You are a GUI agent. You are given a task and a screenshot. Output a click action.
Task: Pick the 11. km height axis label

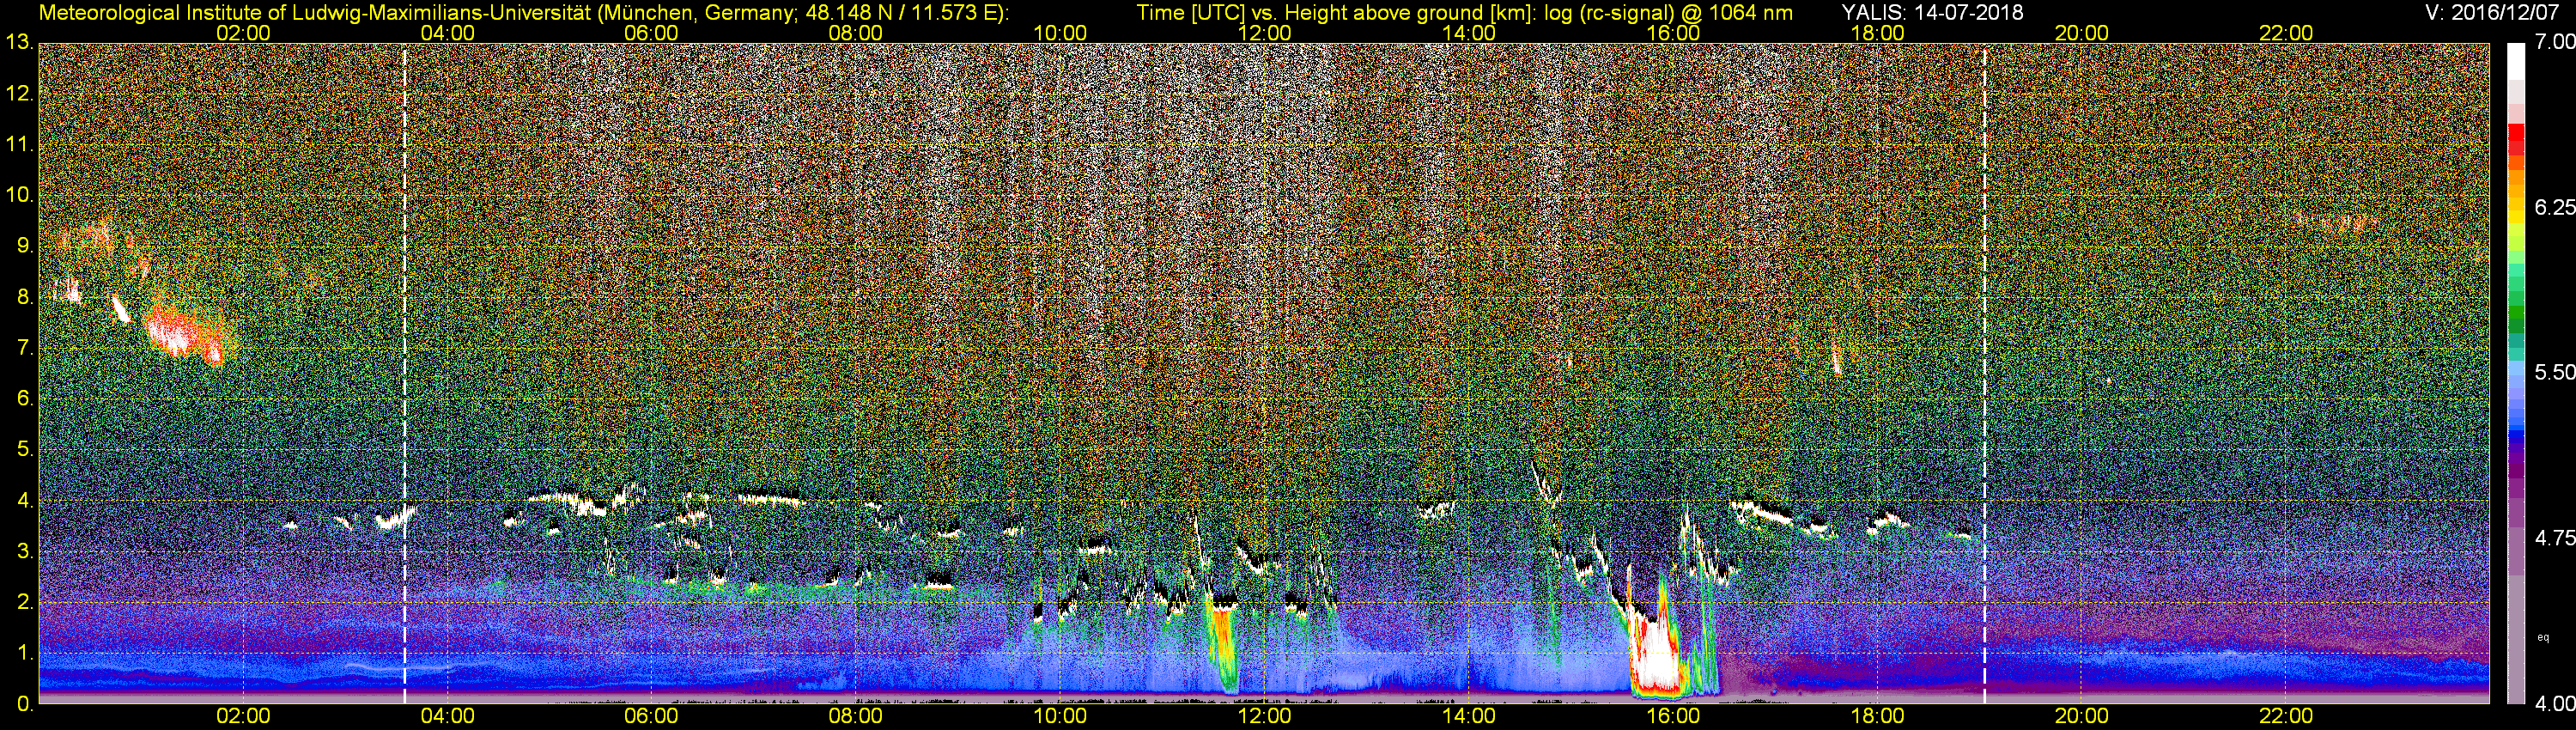click(x=20, y=145)
